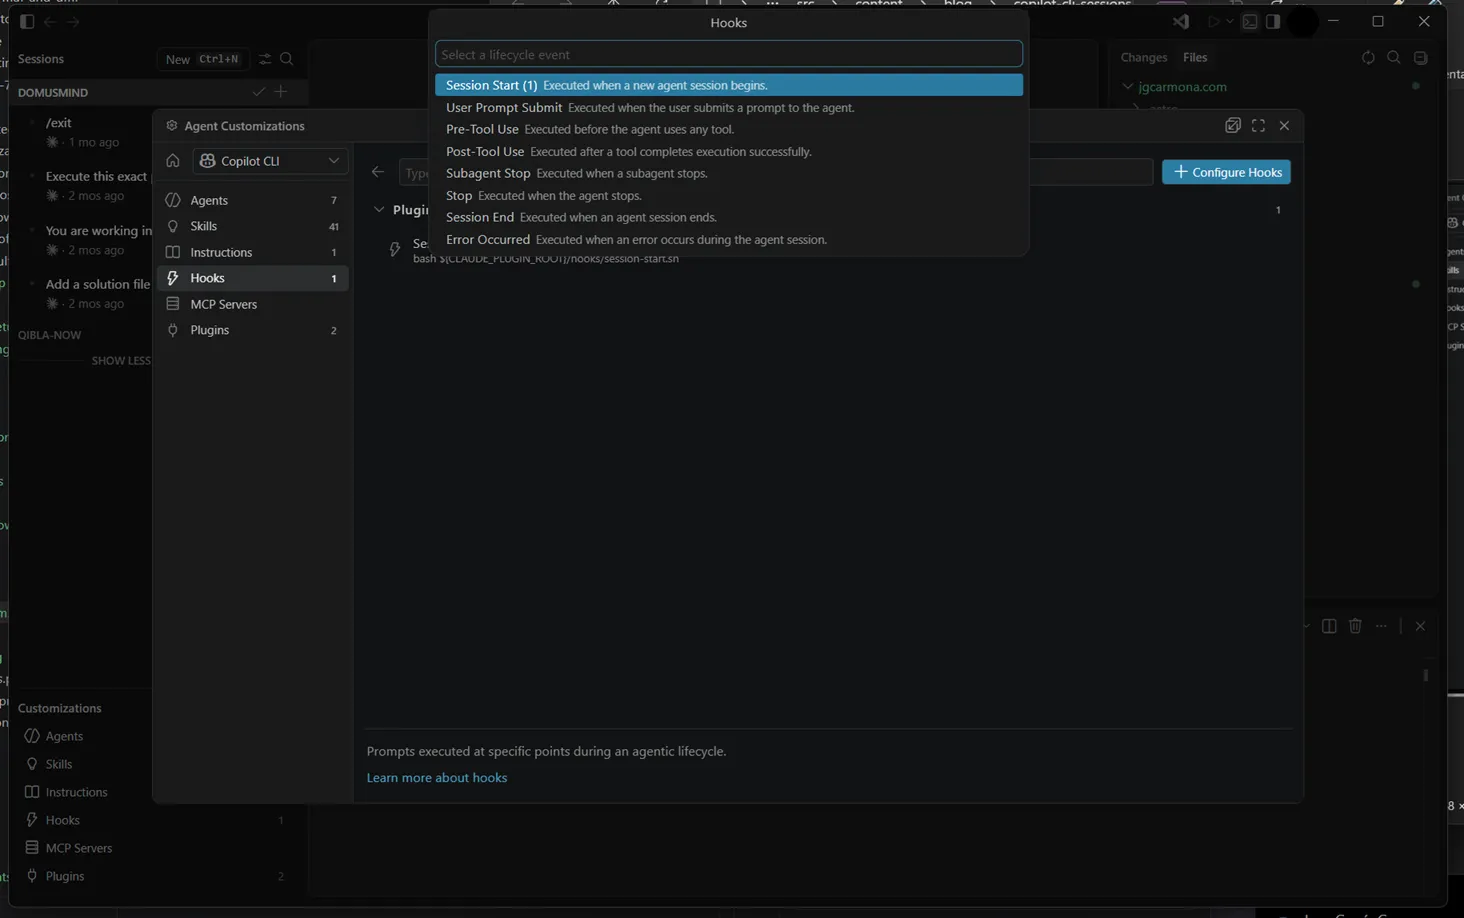Viewport: 1464px width, 918px height.
Task: Click the Agent Customizations home icon
Action: [x=173, y=161]
